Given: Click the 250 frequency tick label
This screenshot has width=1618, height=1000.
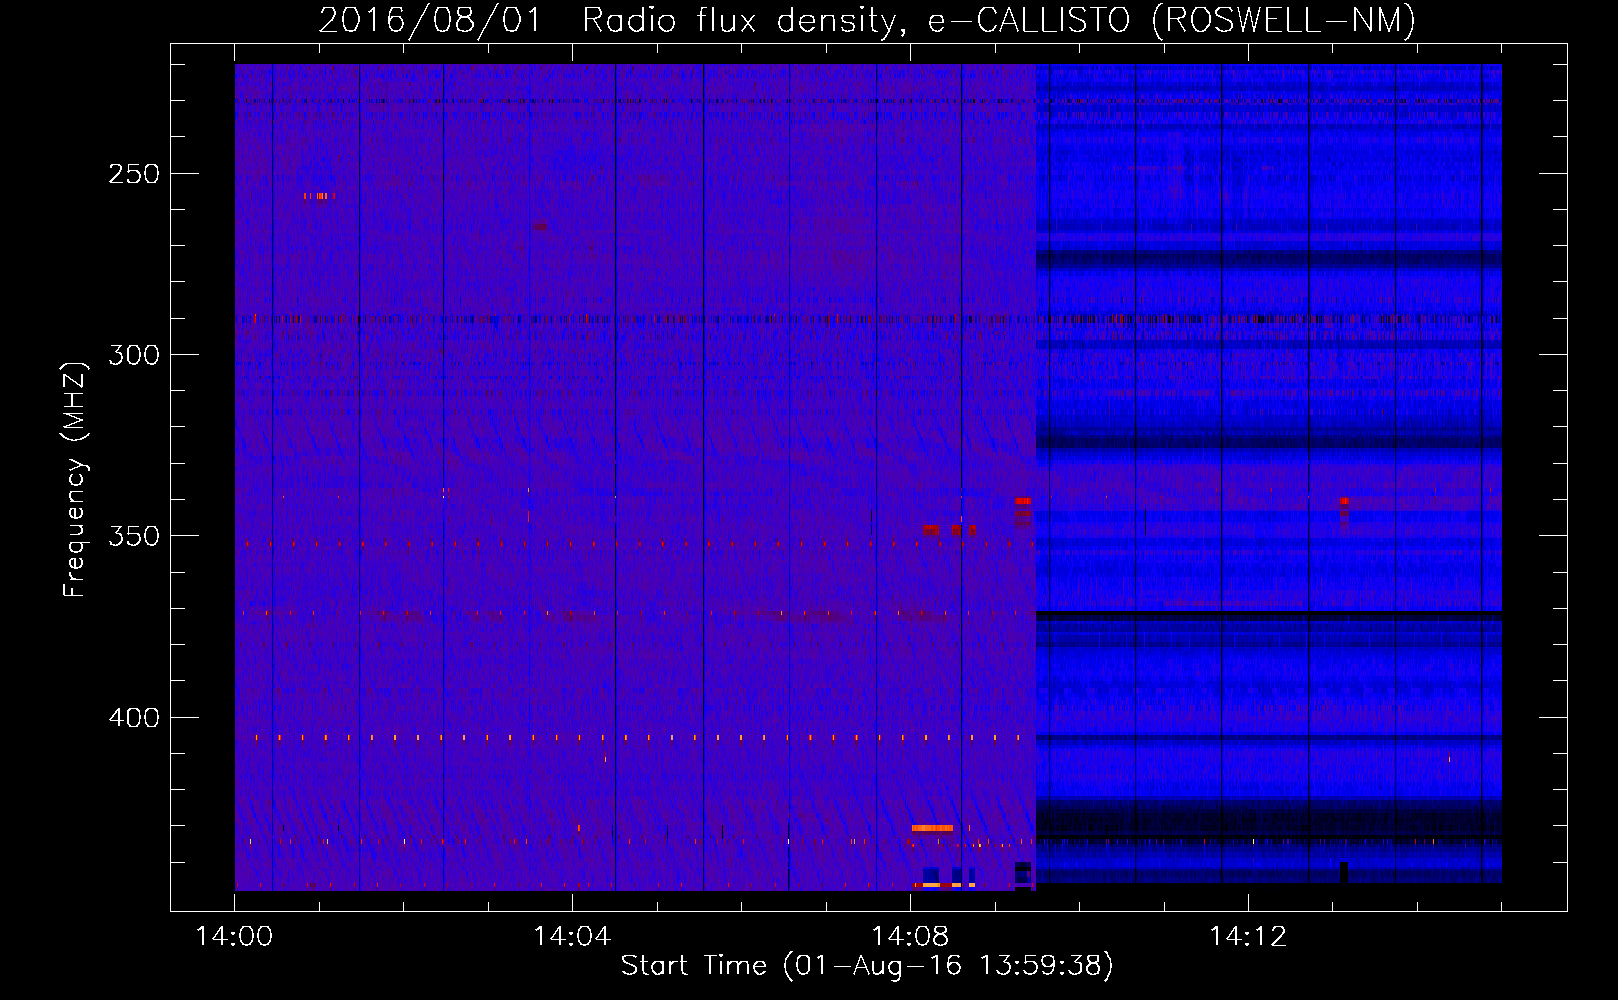Looking at the screenshot, I should 134,174.
